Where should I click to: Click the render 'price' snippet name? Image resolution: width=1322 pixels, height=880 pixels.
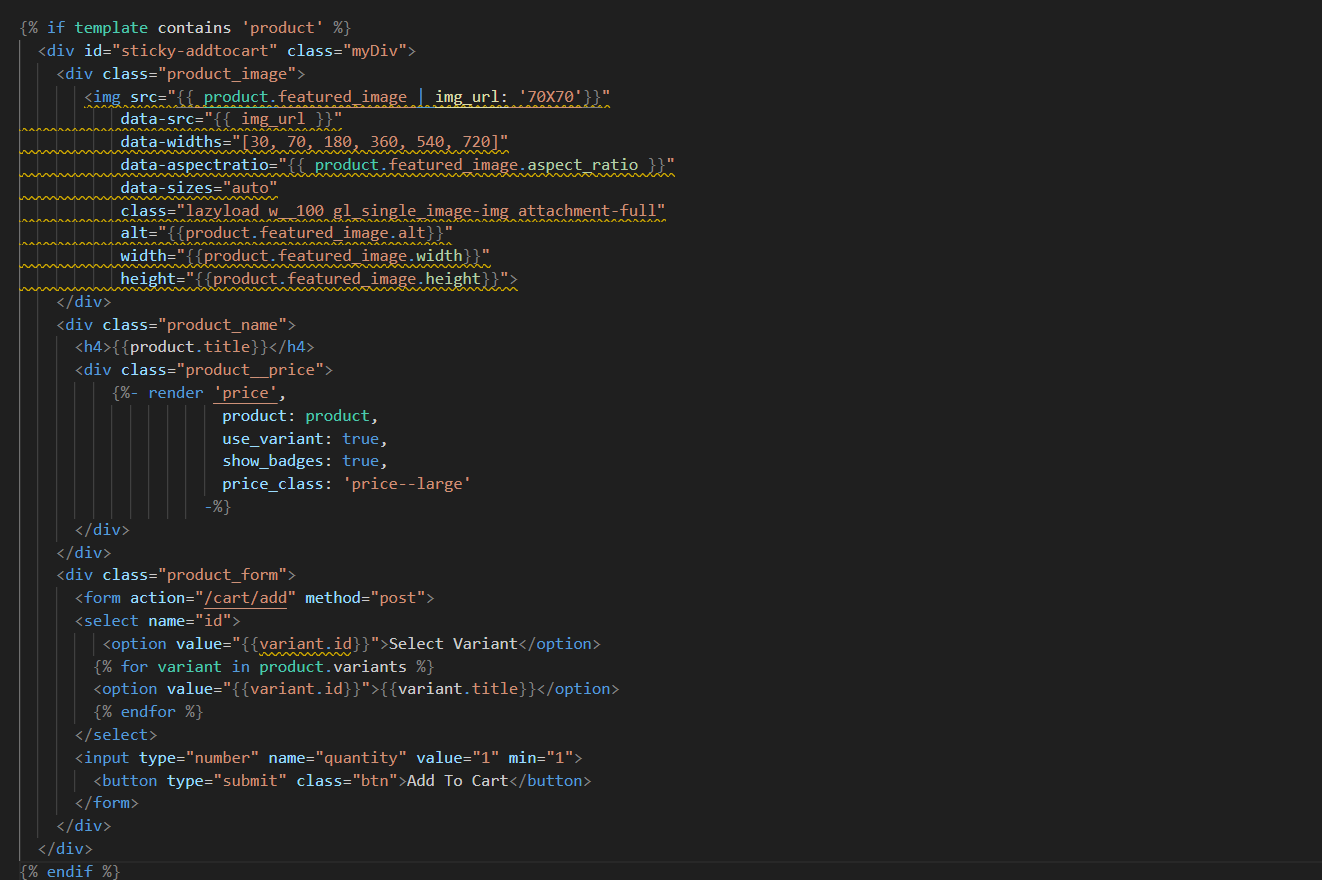click(244, 393)
